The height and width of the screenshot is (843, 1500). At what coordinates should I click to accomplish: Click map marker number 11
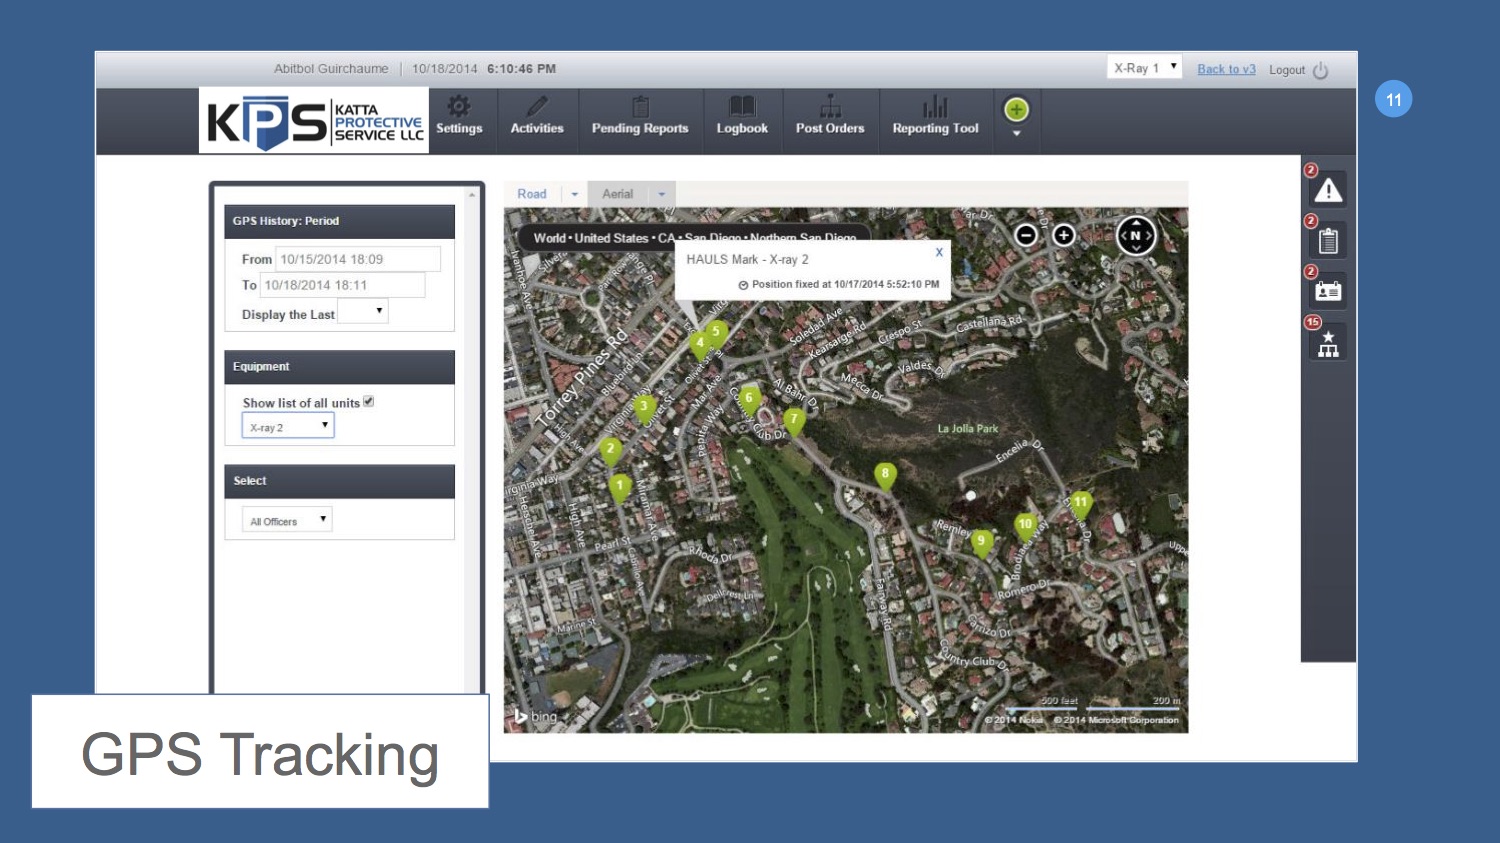click(1081, 504)
